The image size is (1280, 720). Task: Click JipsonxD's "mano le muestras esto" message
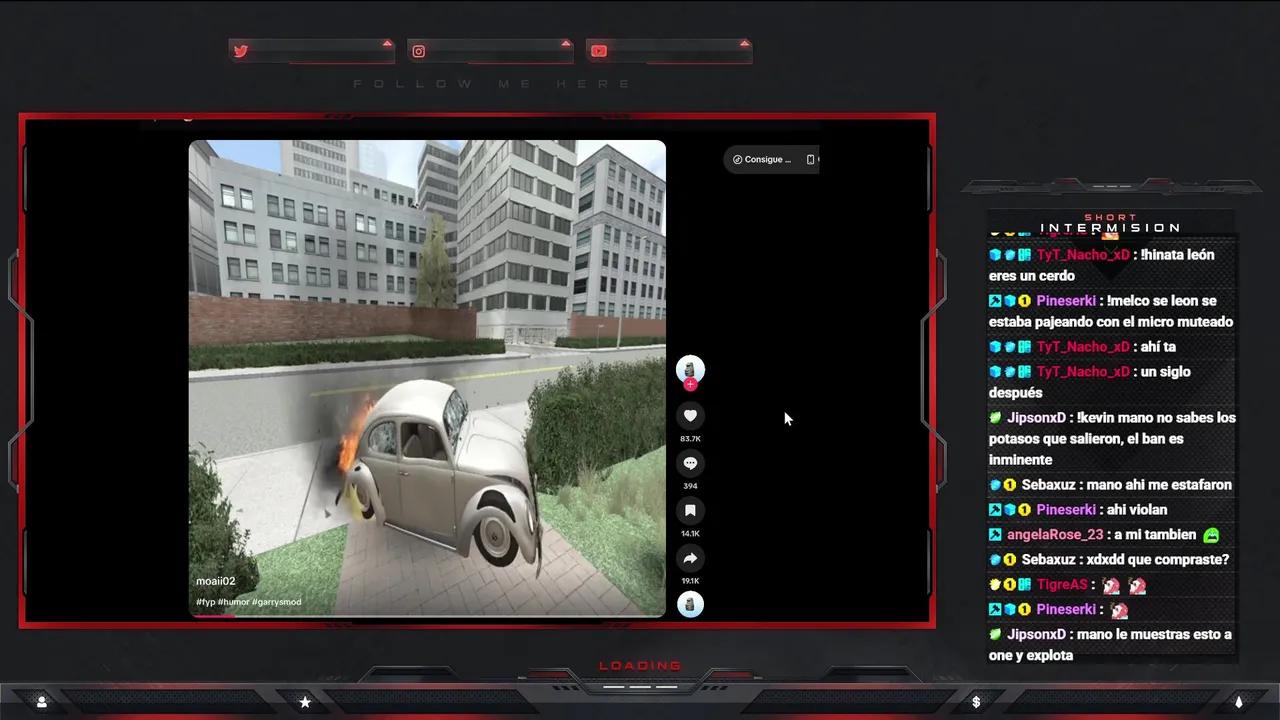(x=1110, y=645)
